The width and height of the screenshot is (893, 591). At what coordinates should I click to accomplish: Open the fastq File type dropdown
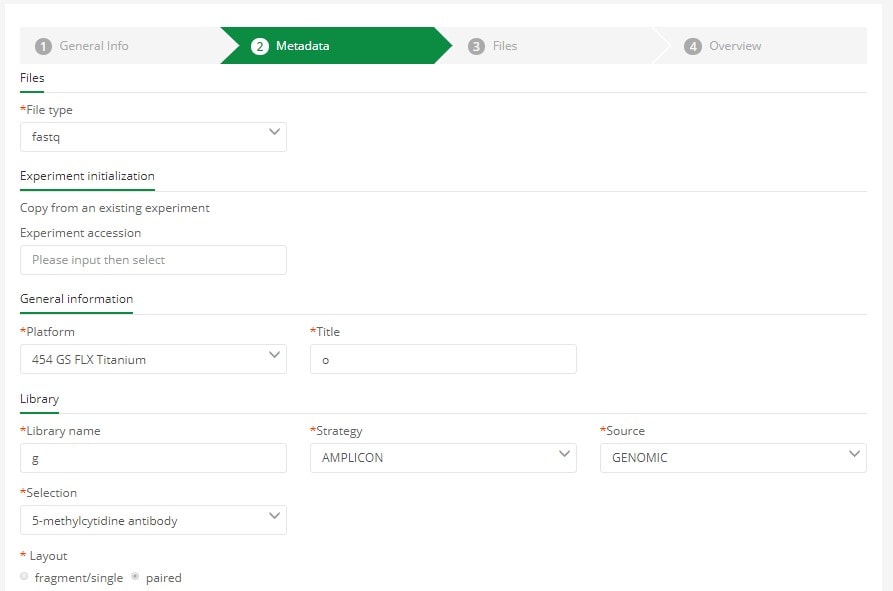click(153, 137)
